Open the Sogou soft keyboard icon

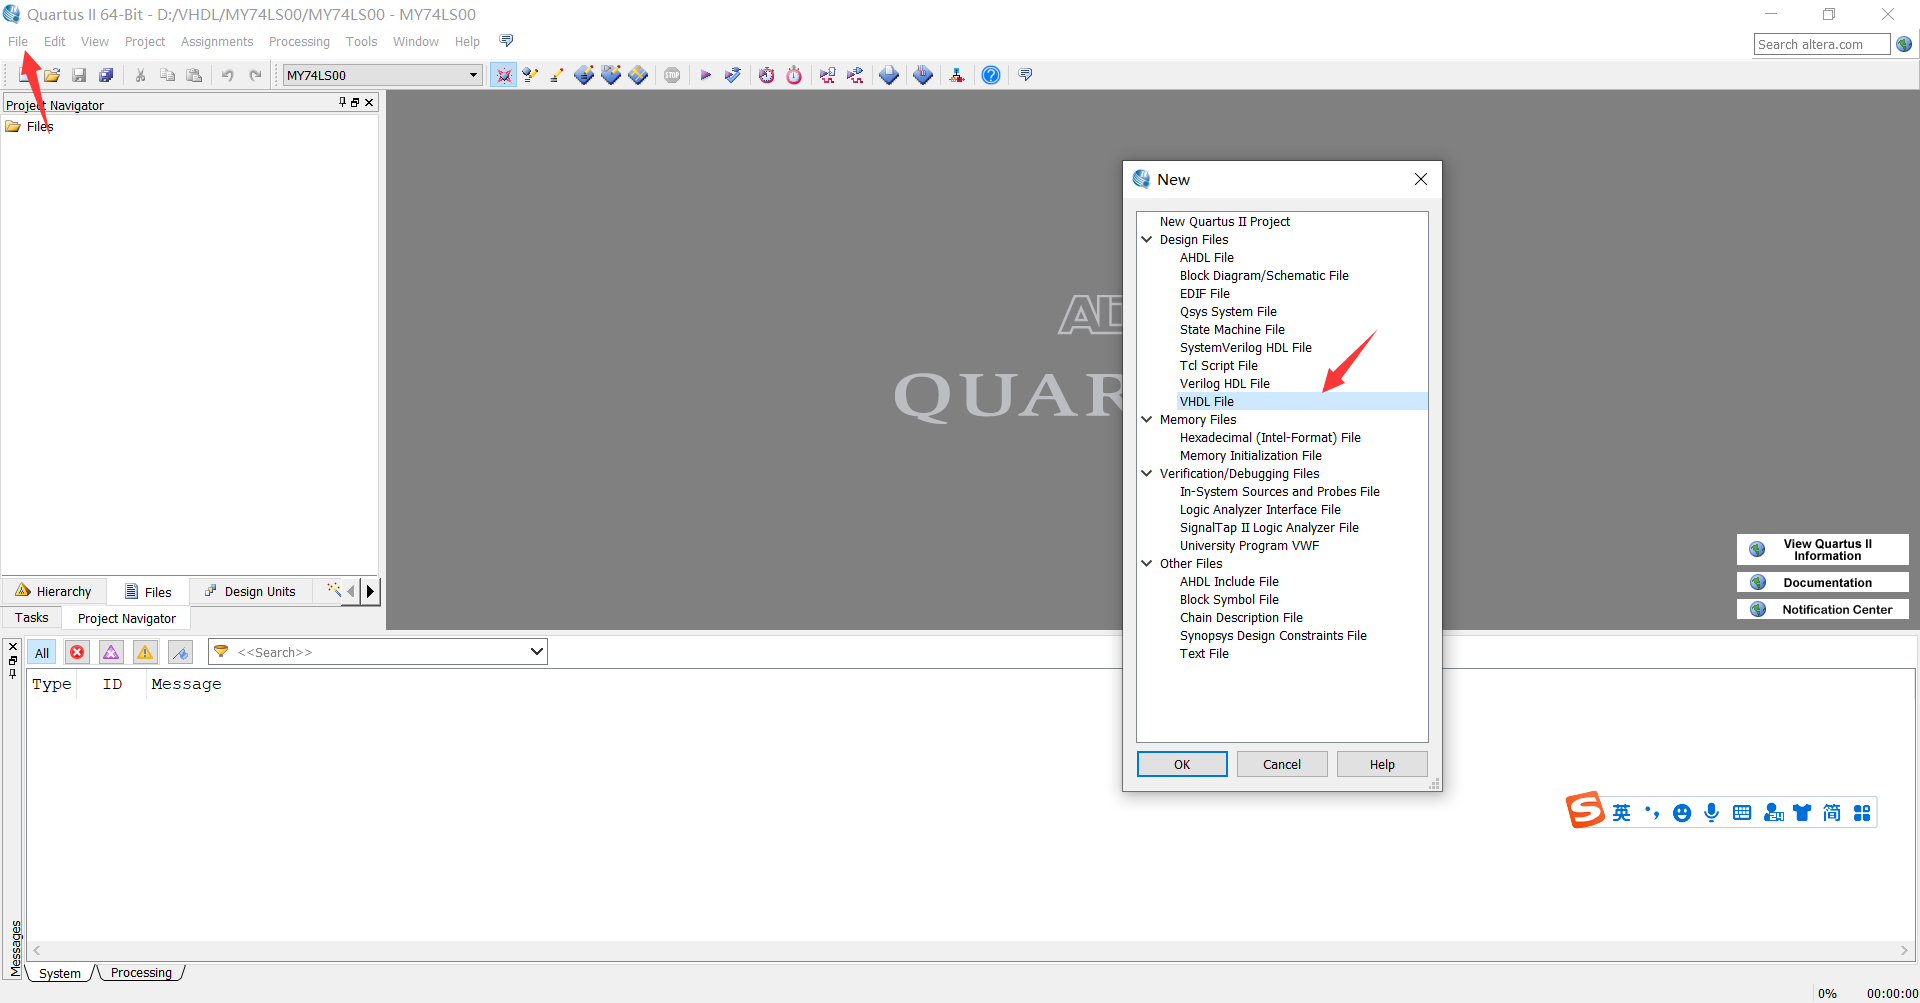coord(1742,813)
